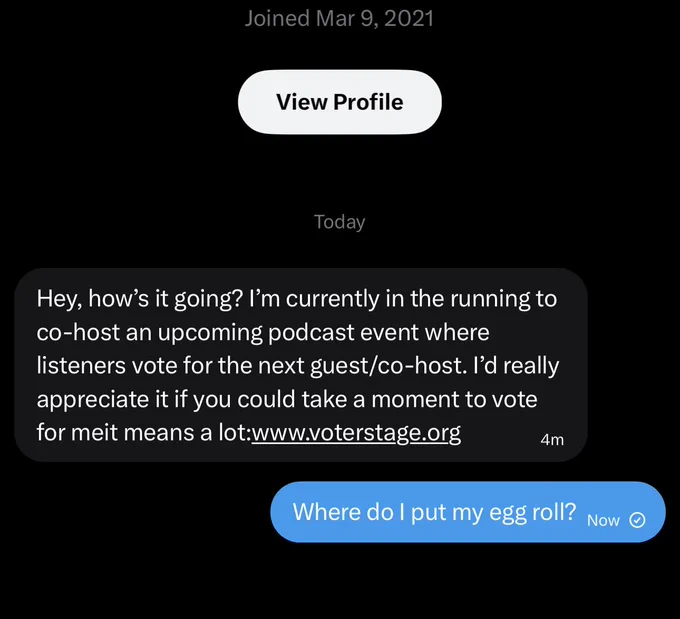Image resolution: width=680 pixels, height=619 pixels.
Task: Tap "Hey, how's it going?" greeting text
Action: (x=139, y=299)
